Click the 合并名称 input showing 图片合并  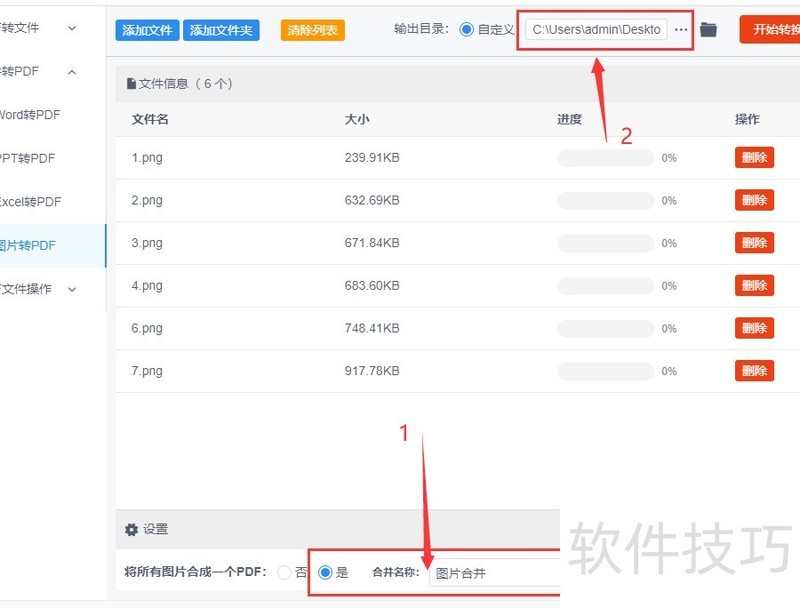pos(490,572)
